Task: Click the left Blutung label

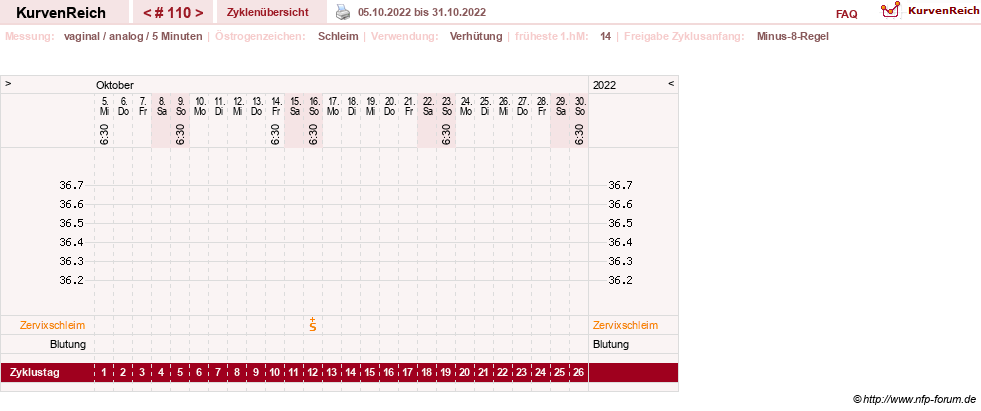Action: (x=68, y=344)
